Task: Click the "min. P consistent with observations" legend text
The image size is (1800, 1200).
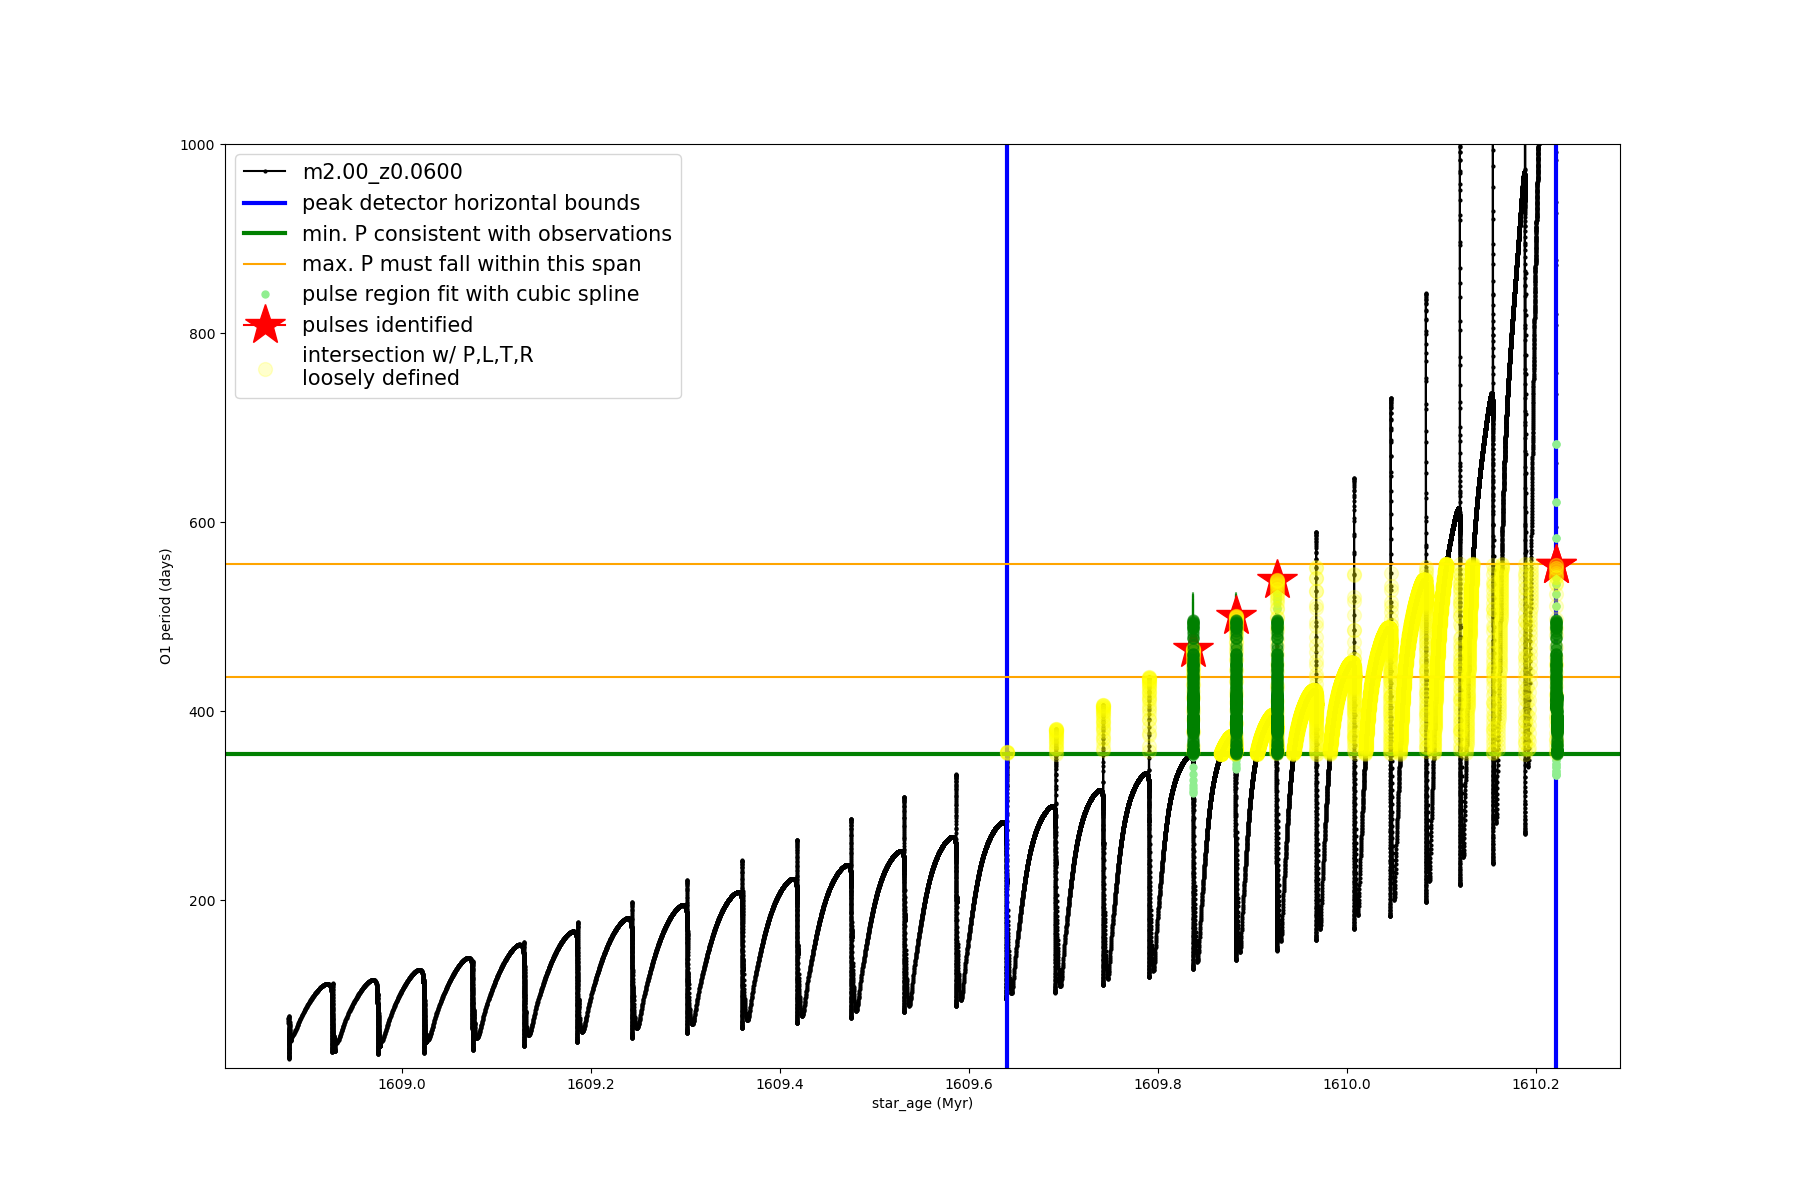Action: [x=487, y=234]
